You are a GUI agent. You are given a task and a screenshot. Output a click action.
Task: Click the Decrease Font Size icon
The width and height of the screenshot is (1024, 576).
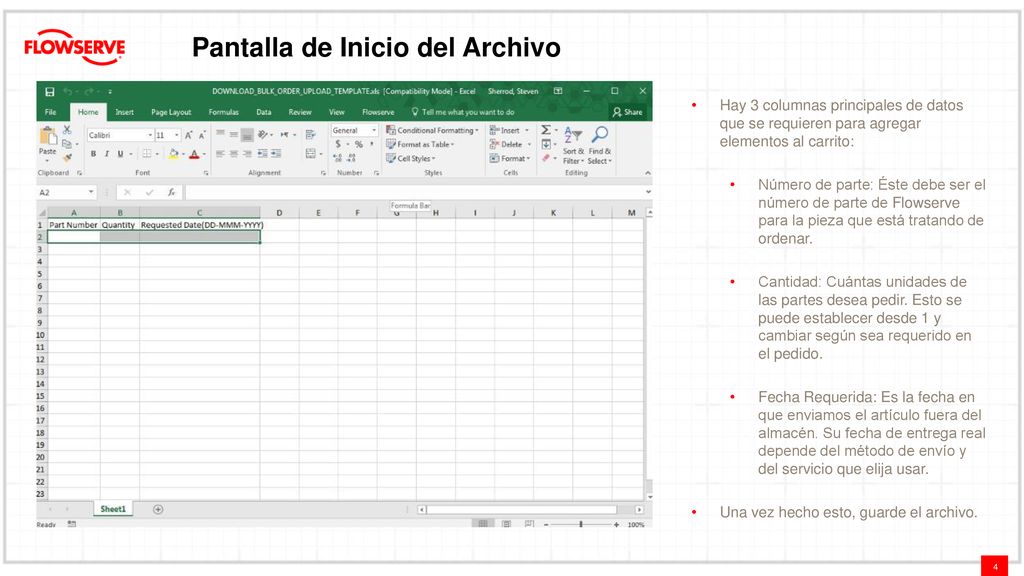coord(202,135)
